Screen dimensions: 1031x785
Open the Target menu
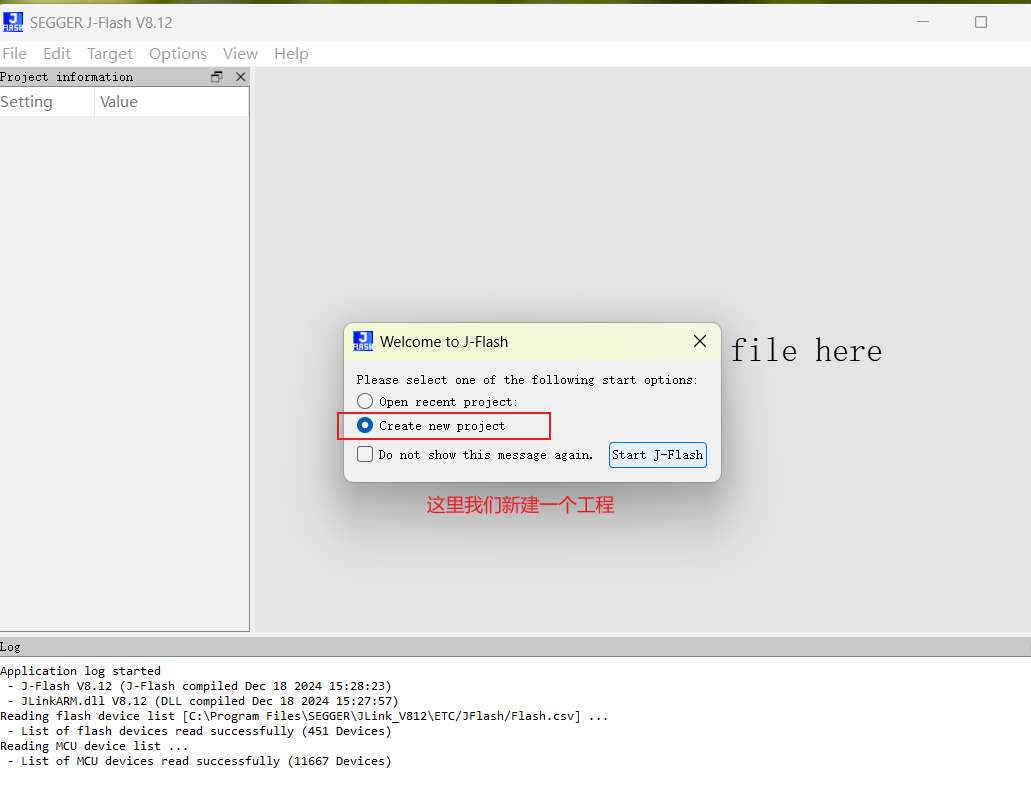110,54
